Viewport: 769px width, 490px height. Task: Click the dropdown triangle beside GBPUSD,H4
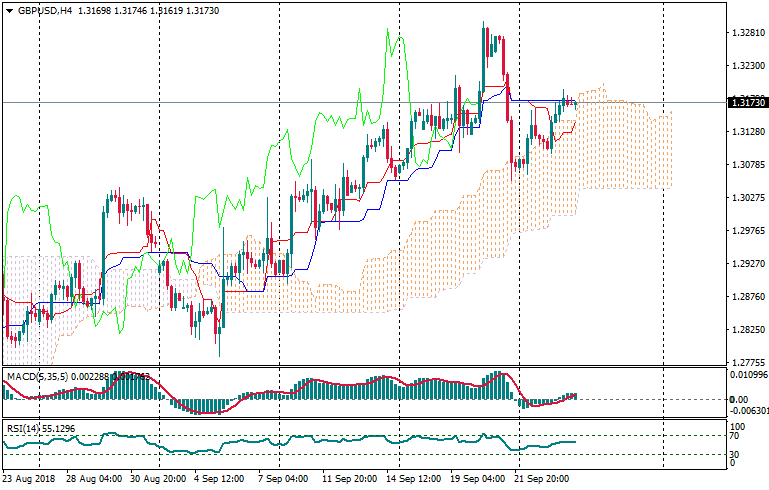(x=8, y=10)
